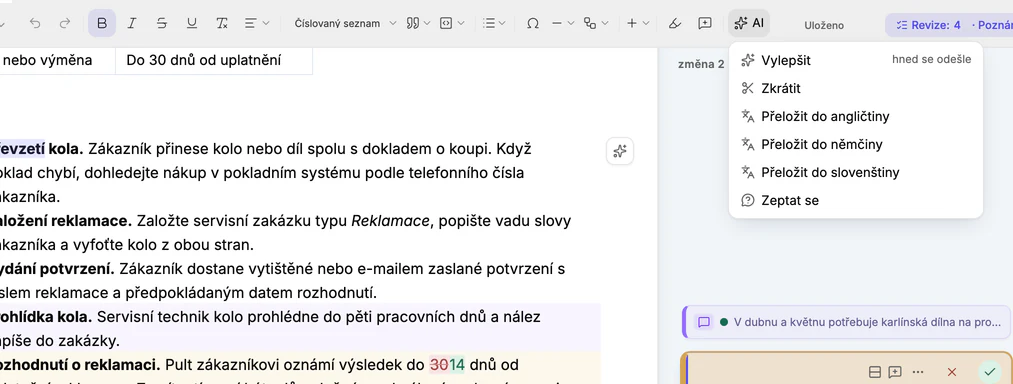This screenshot has height=384, width=1013.
Task: Click the bold heading 'Založení reklamace.'
Action: (66, 221)
